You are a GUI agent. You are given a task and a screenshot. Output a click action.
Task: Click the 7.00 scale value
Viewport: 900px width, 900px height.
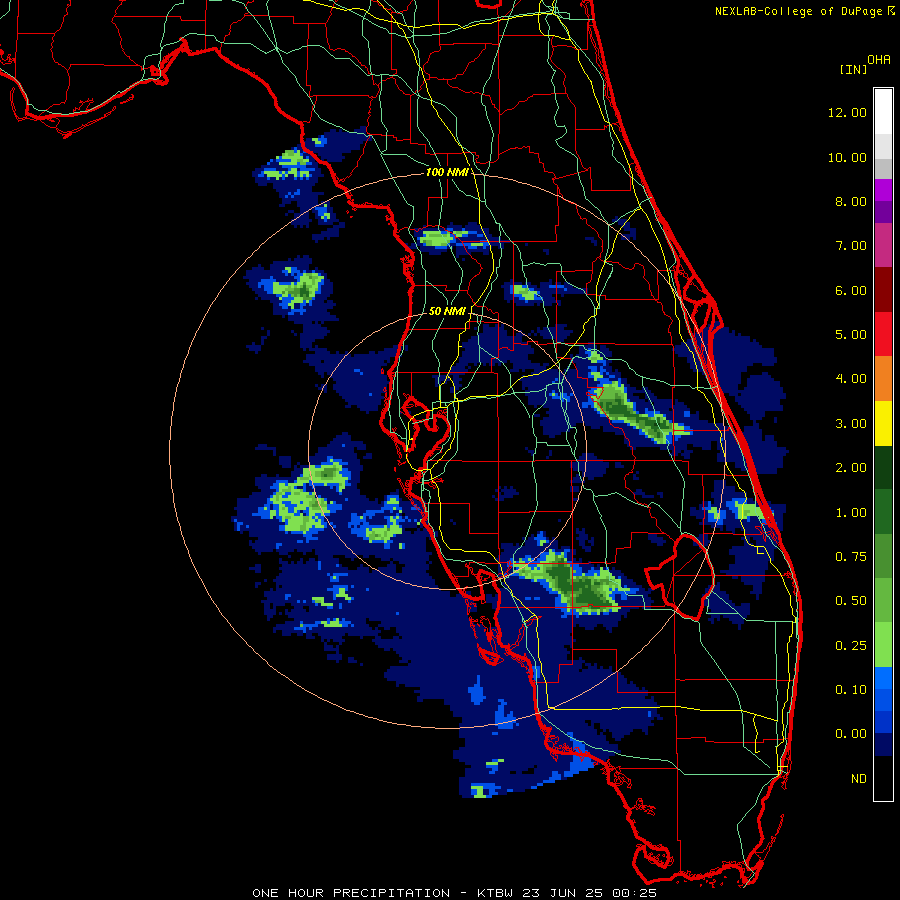[851, 246]
